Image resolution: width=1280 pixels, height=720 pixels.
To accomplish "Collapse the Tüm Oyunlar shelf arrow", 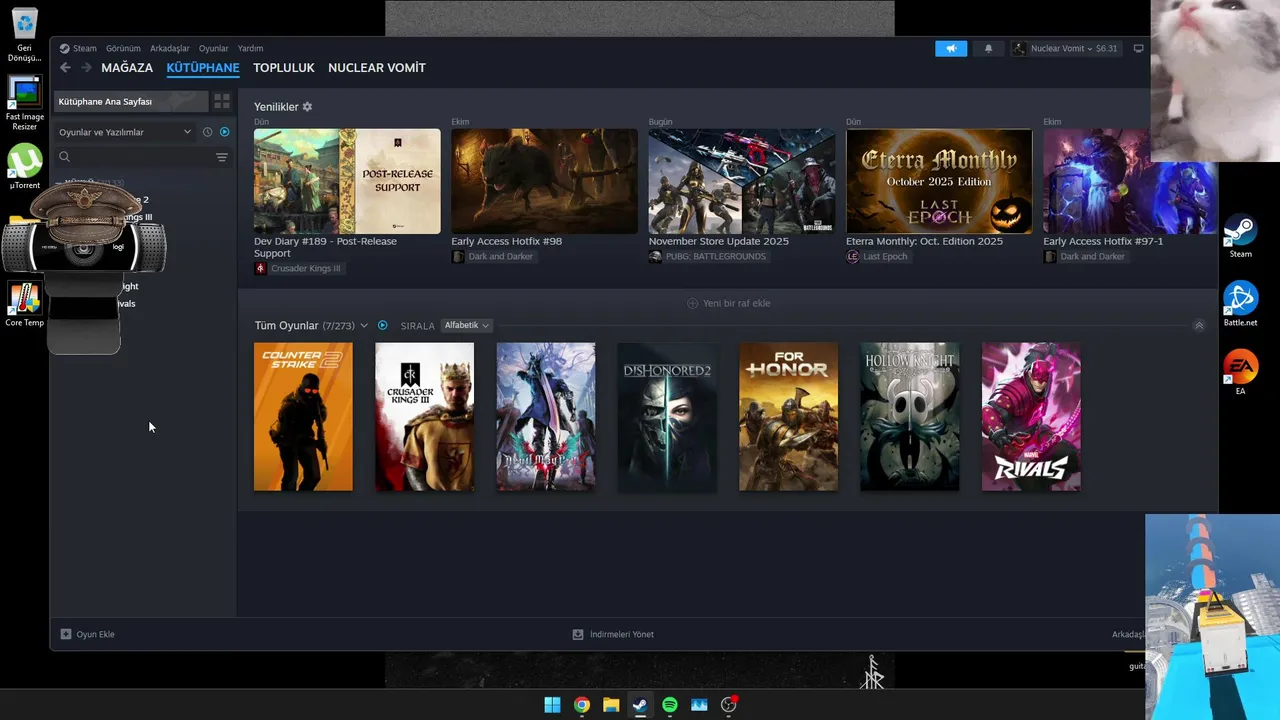I will pyautogui.click(x=1199, y=325).
